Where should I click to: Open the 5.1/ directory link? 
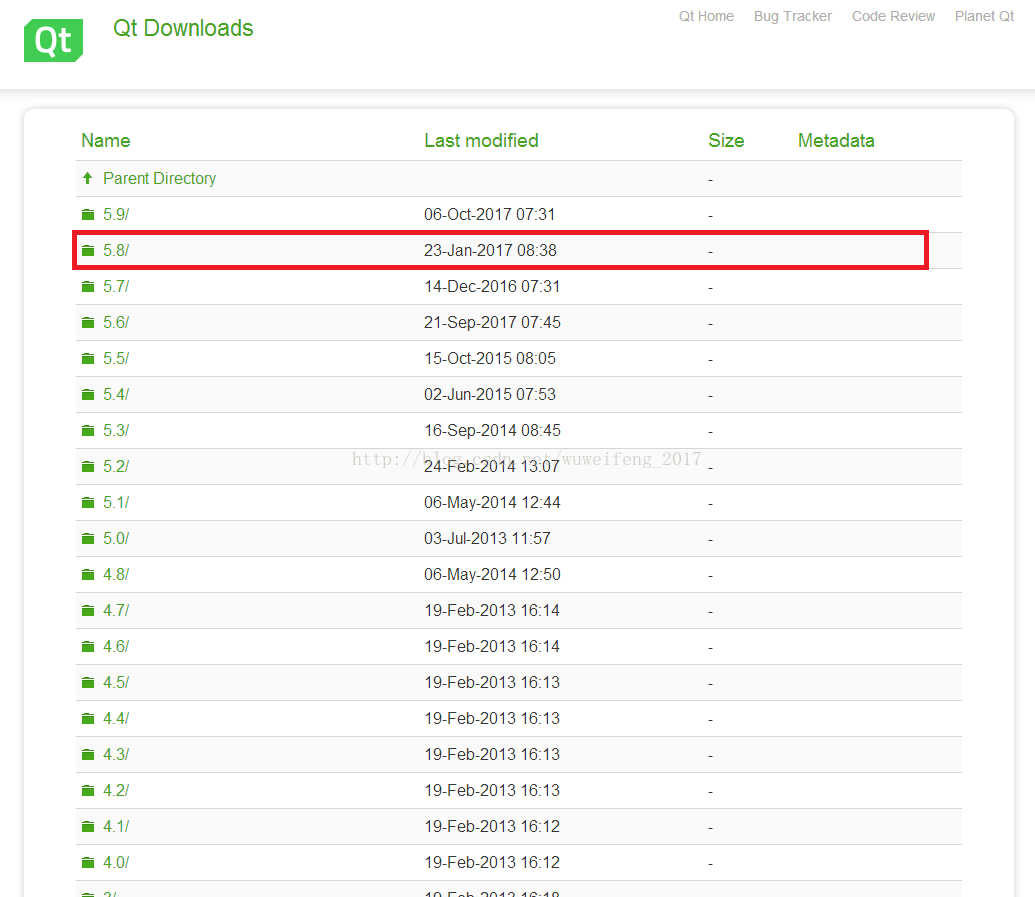[116, 502]
